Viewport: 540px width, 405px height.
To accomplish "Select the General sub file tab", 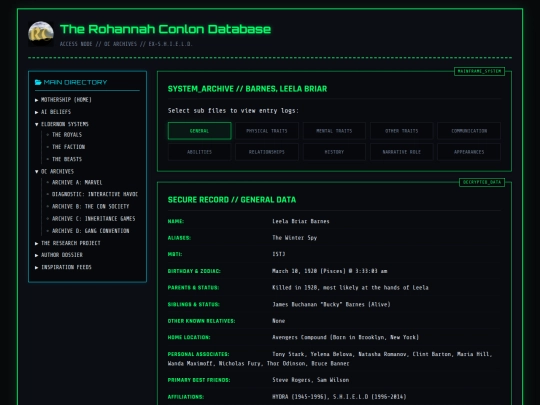I will tap(199, 131).
